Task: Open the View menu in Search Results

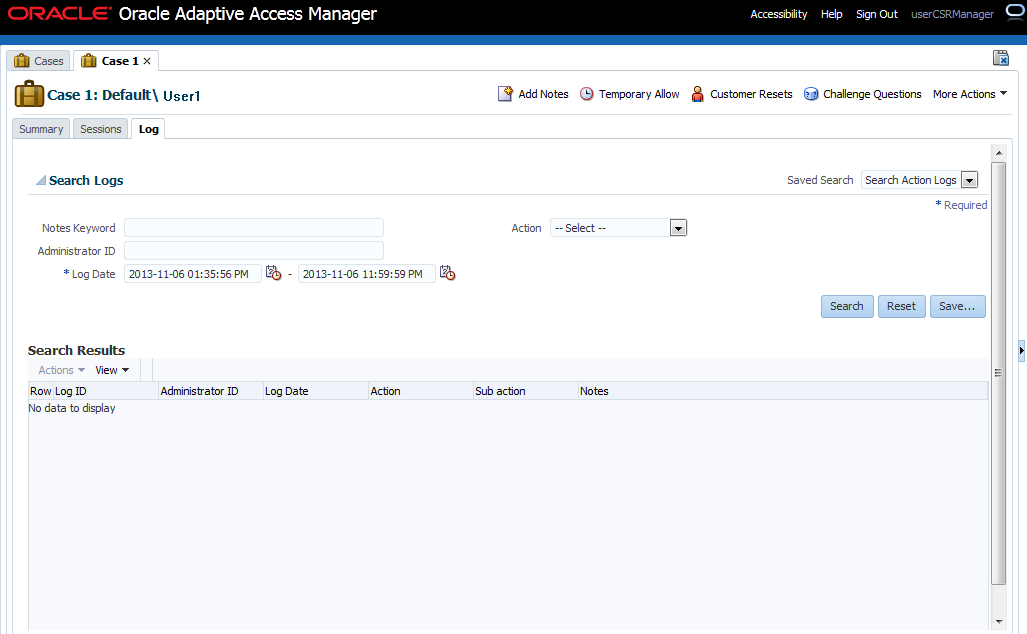Action: tap(112, 370)
